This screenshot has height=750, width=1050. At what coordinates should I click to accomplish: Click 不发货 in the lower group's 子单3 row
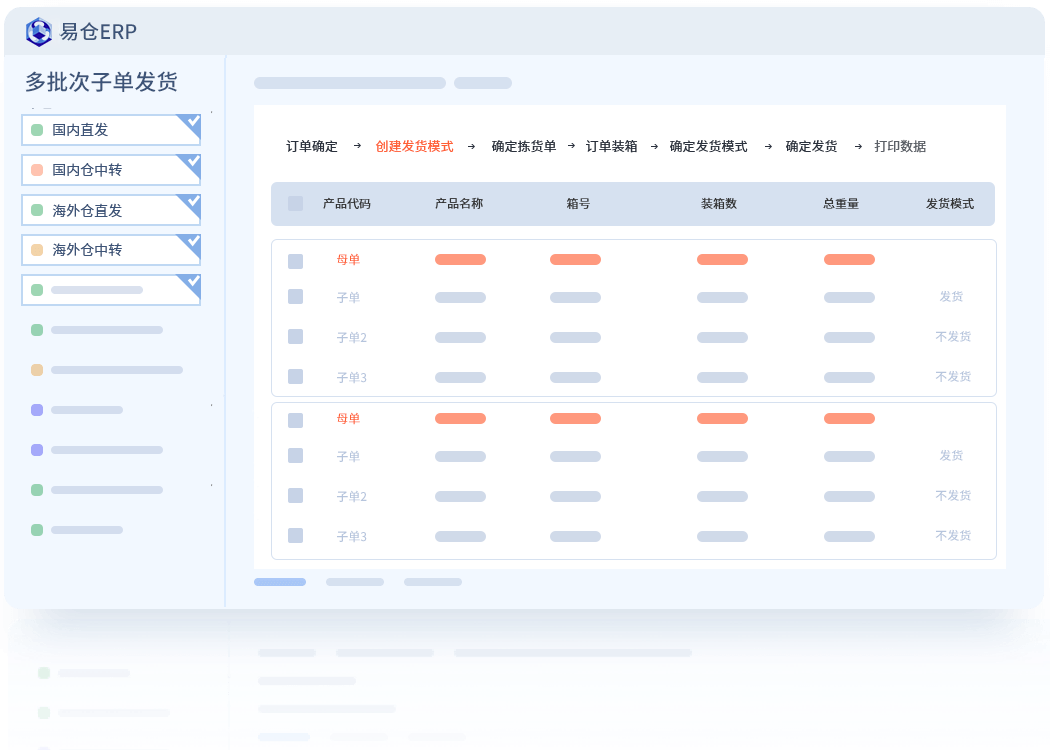click(953, 536)
